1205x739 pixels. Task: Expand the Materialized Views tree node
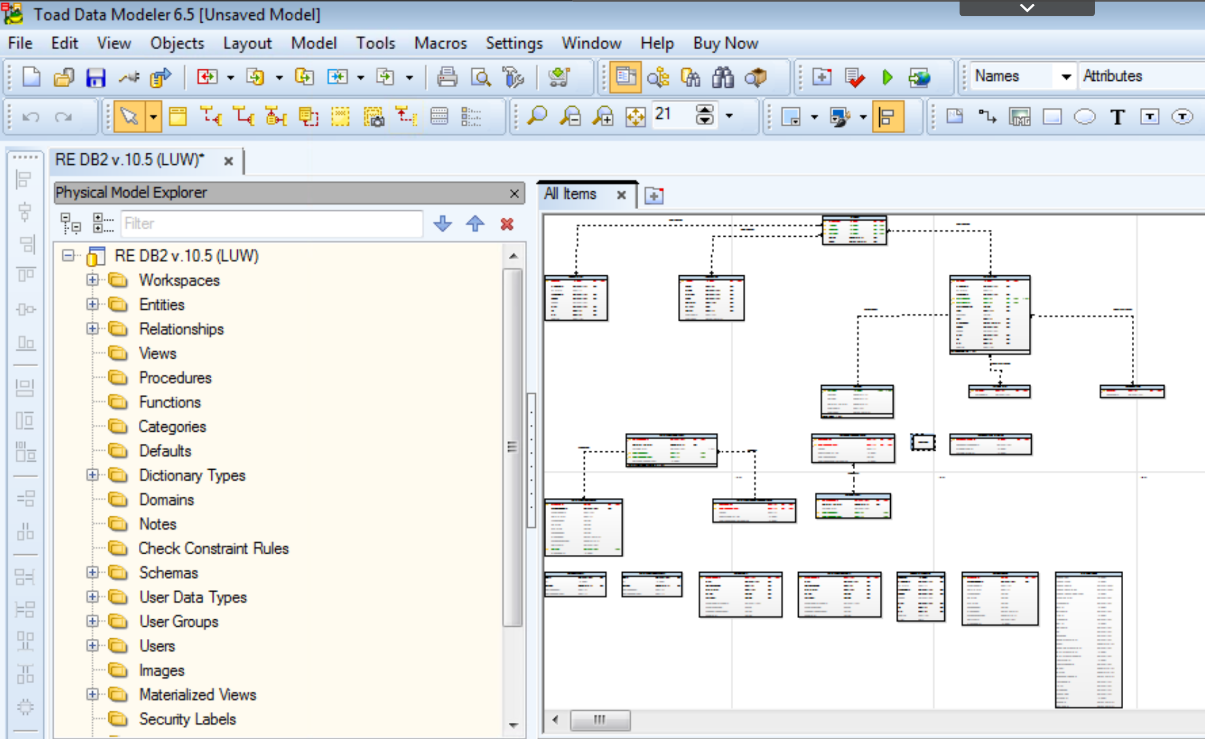pos(93,694)
